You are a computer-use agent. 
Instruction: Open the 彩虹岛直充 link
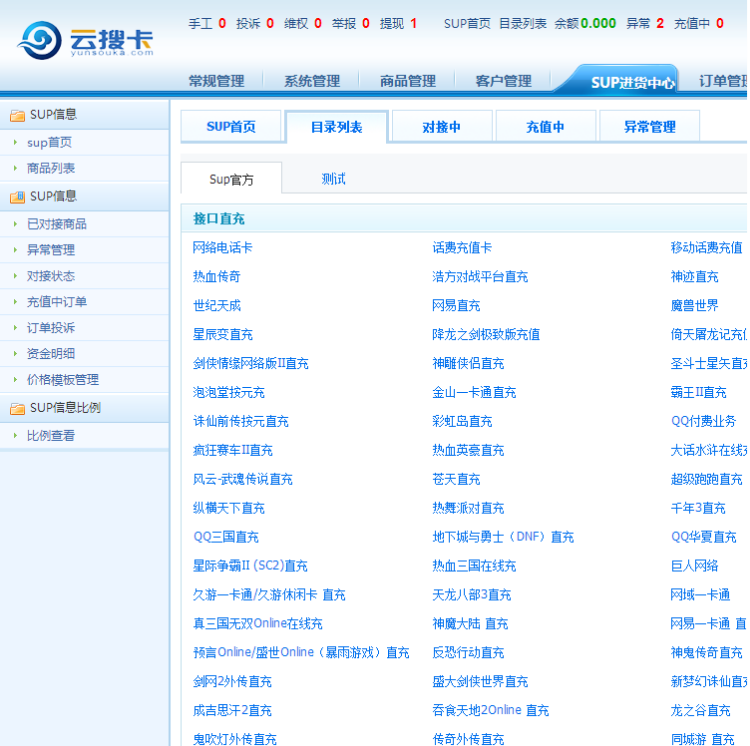point(462,421)
